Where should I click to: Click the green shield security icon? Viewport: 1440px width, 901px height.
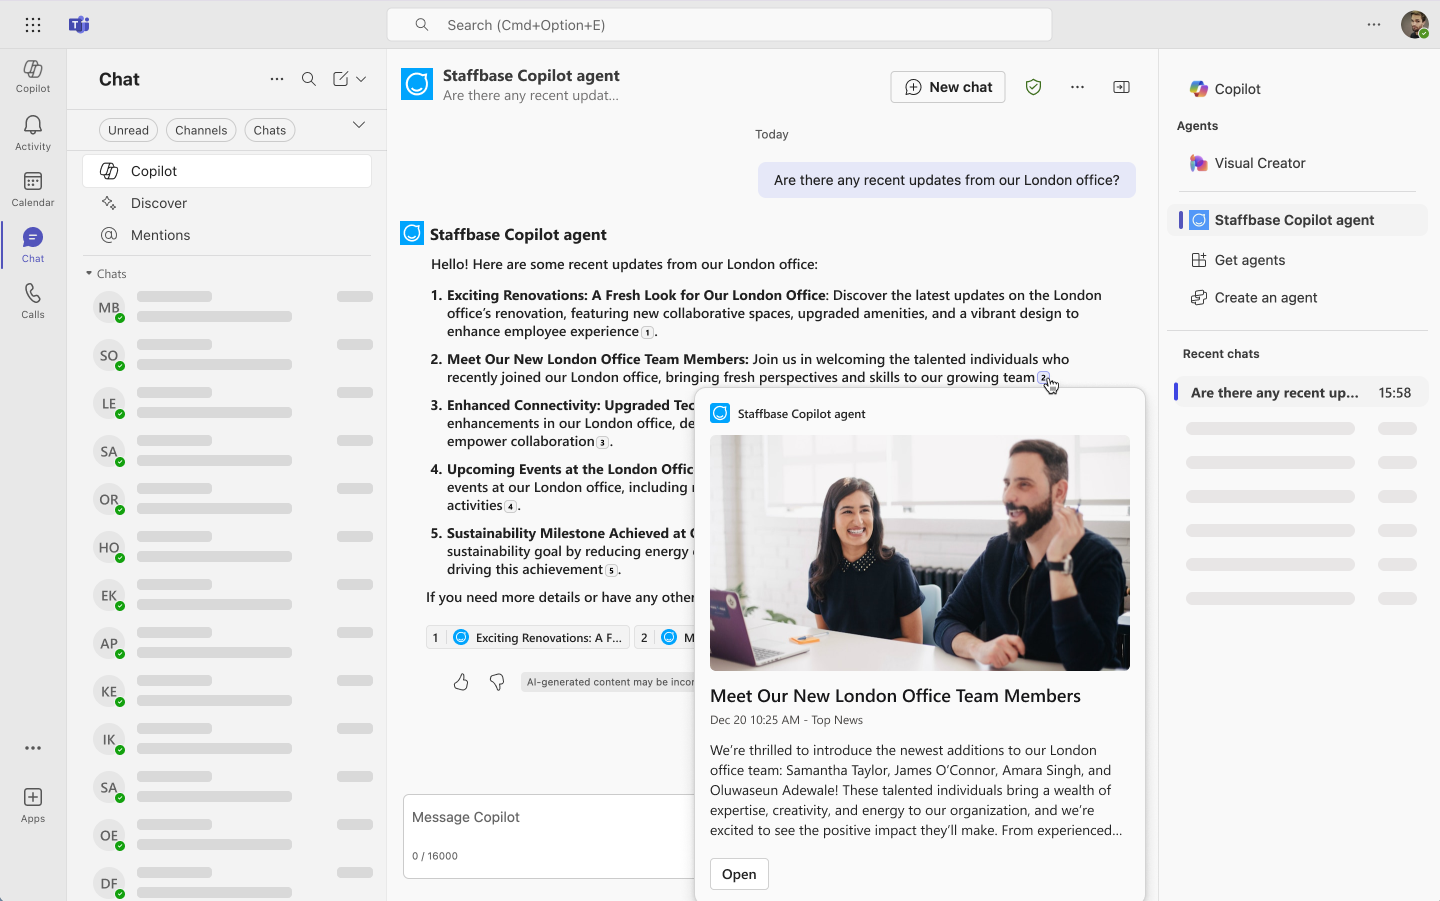(x=1034, y=87)
